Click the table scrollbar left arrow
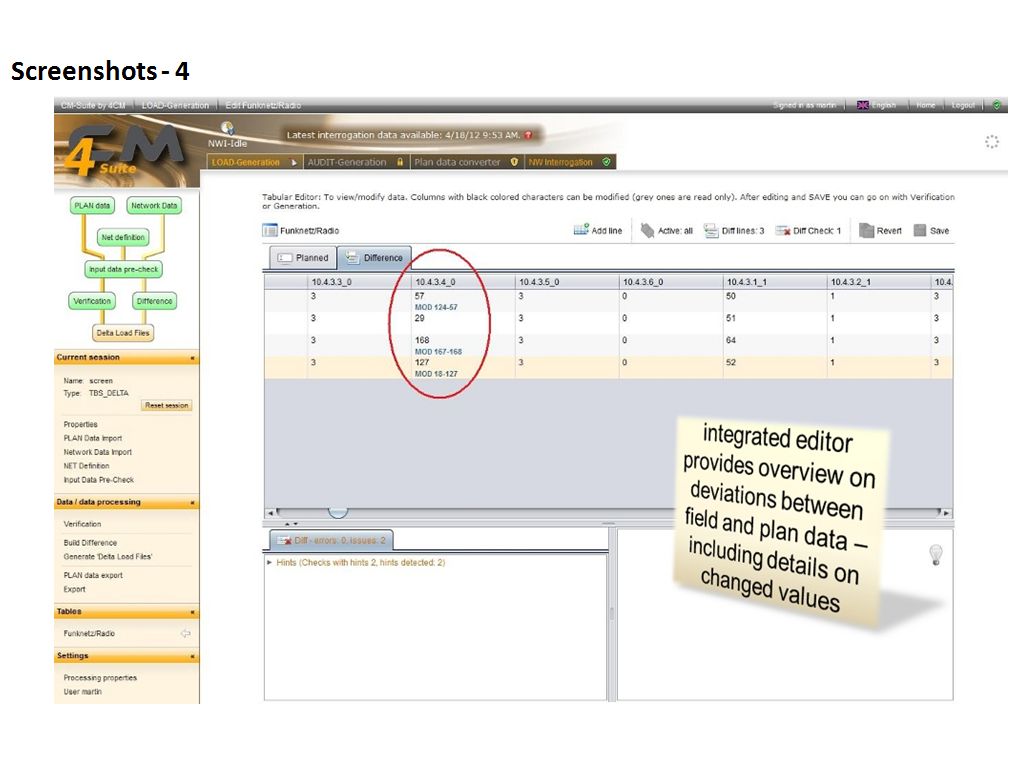Image resolution: width=1031 pixels, height=773 pixels. [x=270, y=513]
